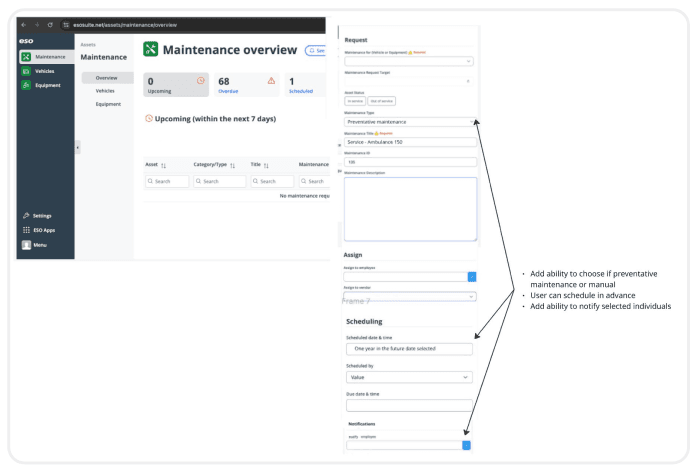Collapse the sidebar with the small arrow handle

77,147
